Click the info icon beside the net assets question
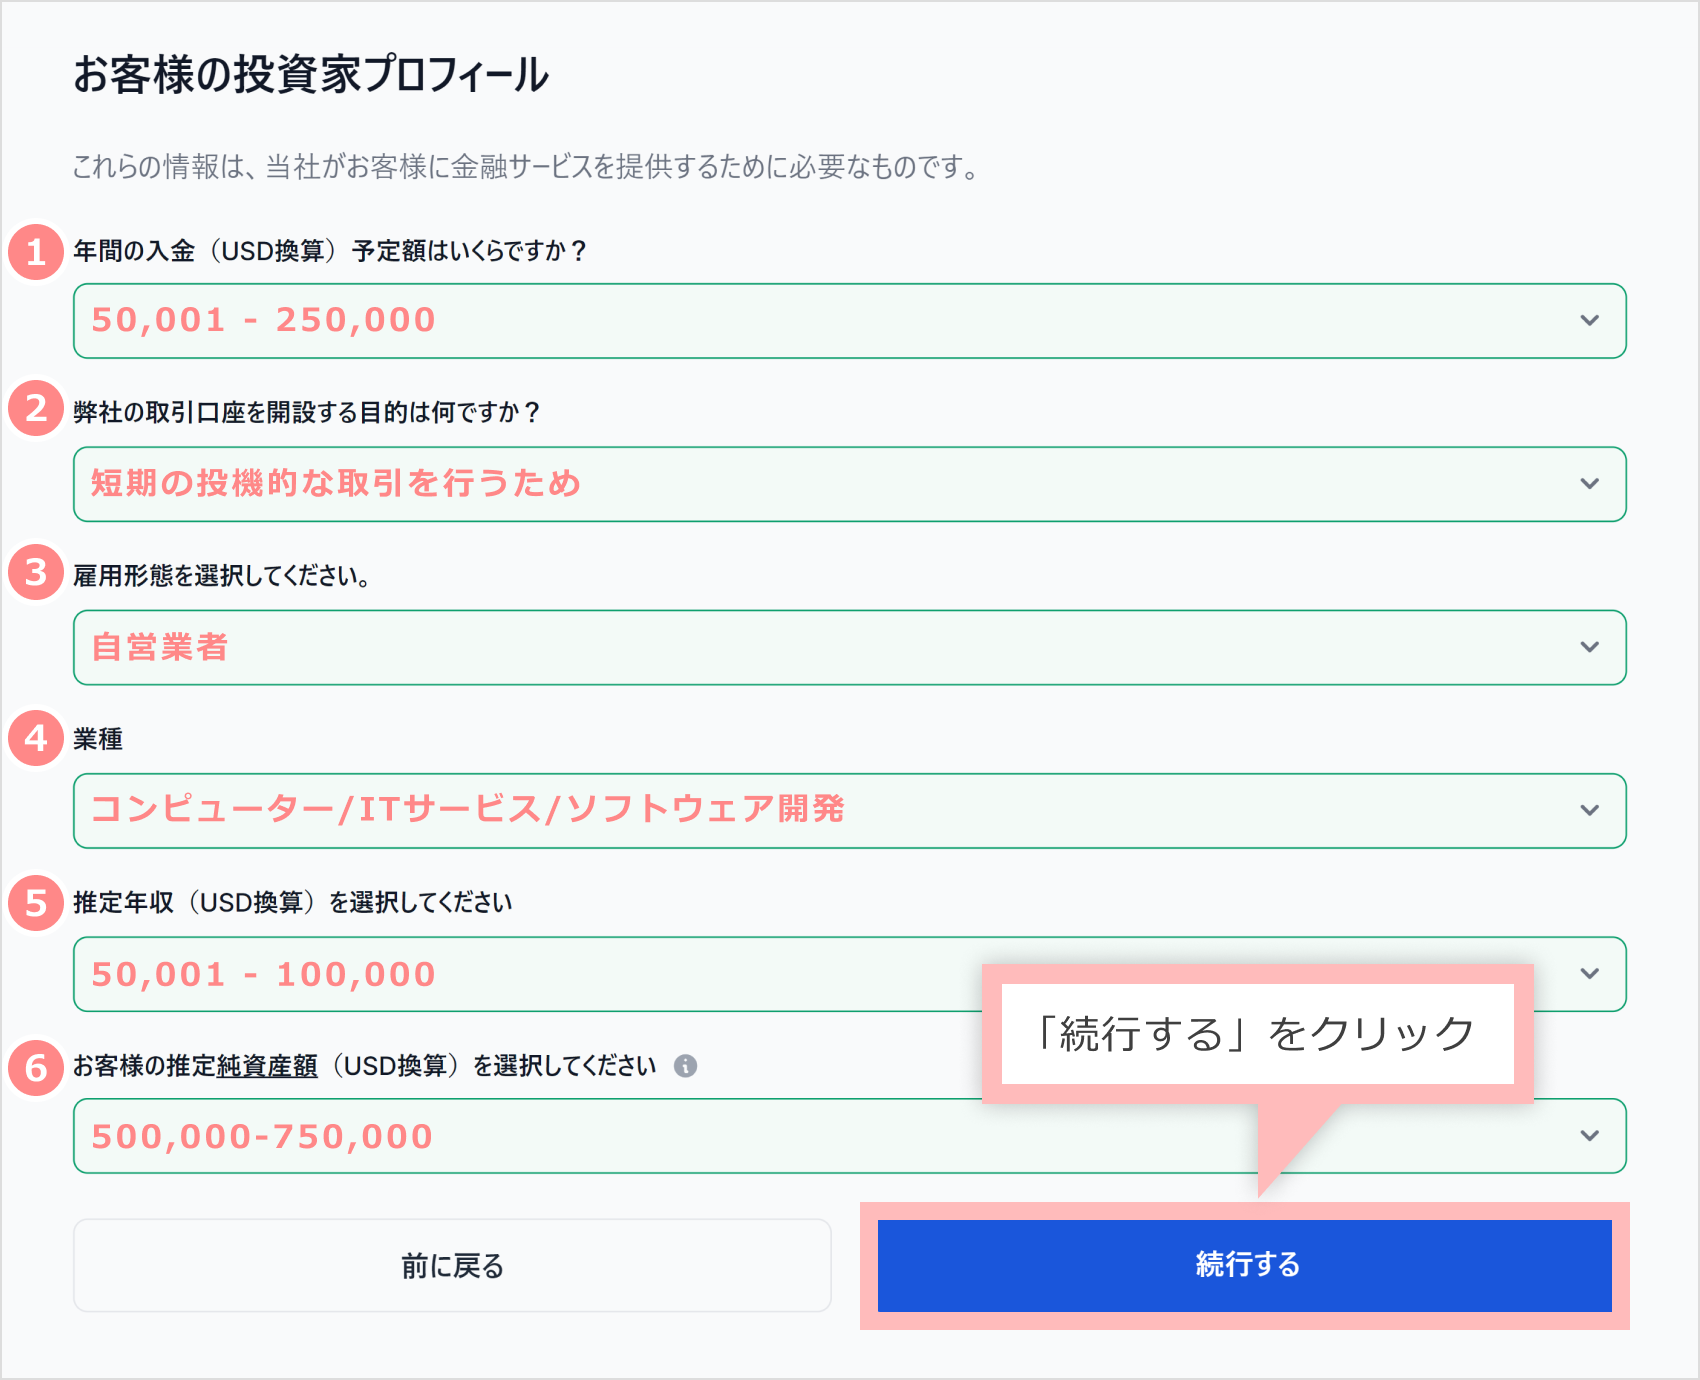This screenshot has height=1380, width=1700. (x=685, y=1066)
